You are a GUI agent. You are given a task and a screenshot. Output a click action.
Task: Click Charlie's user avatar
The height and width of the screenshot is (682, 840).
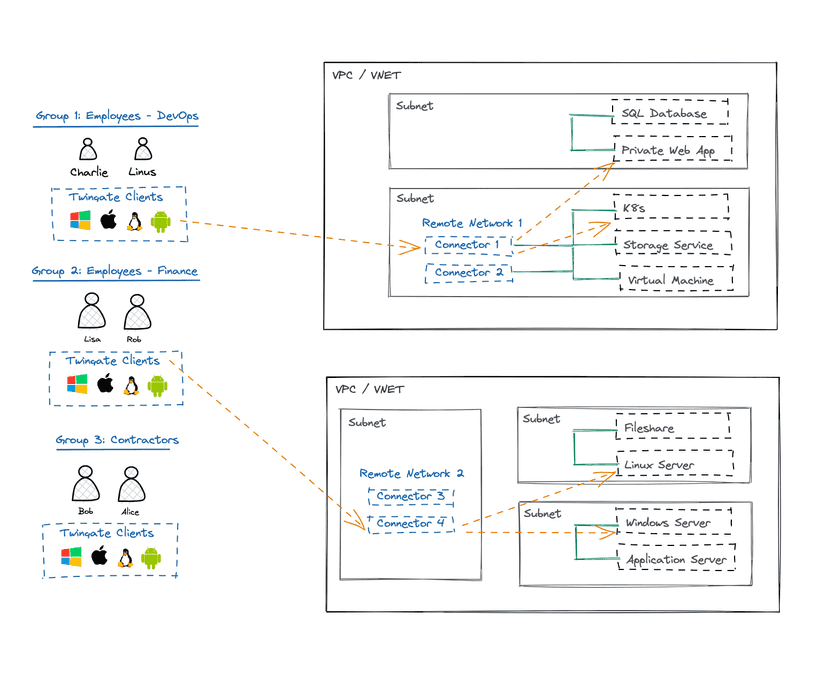point(88,150)
